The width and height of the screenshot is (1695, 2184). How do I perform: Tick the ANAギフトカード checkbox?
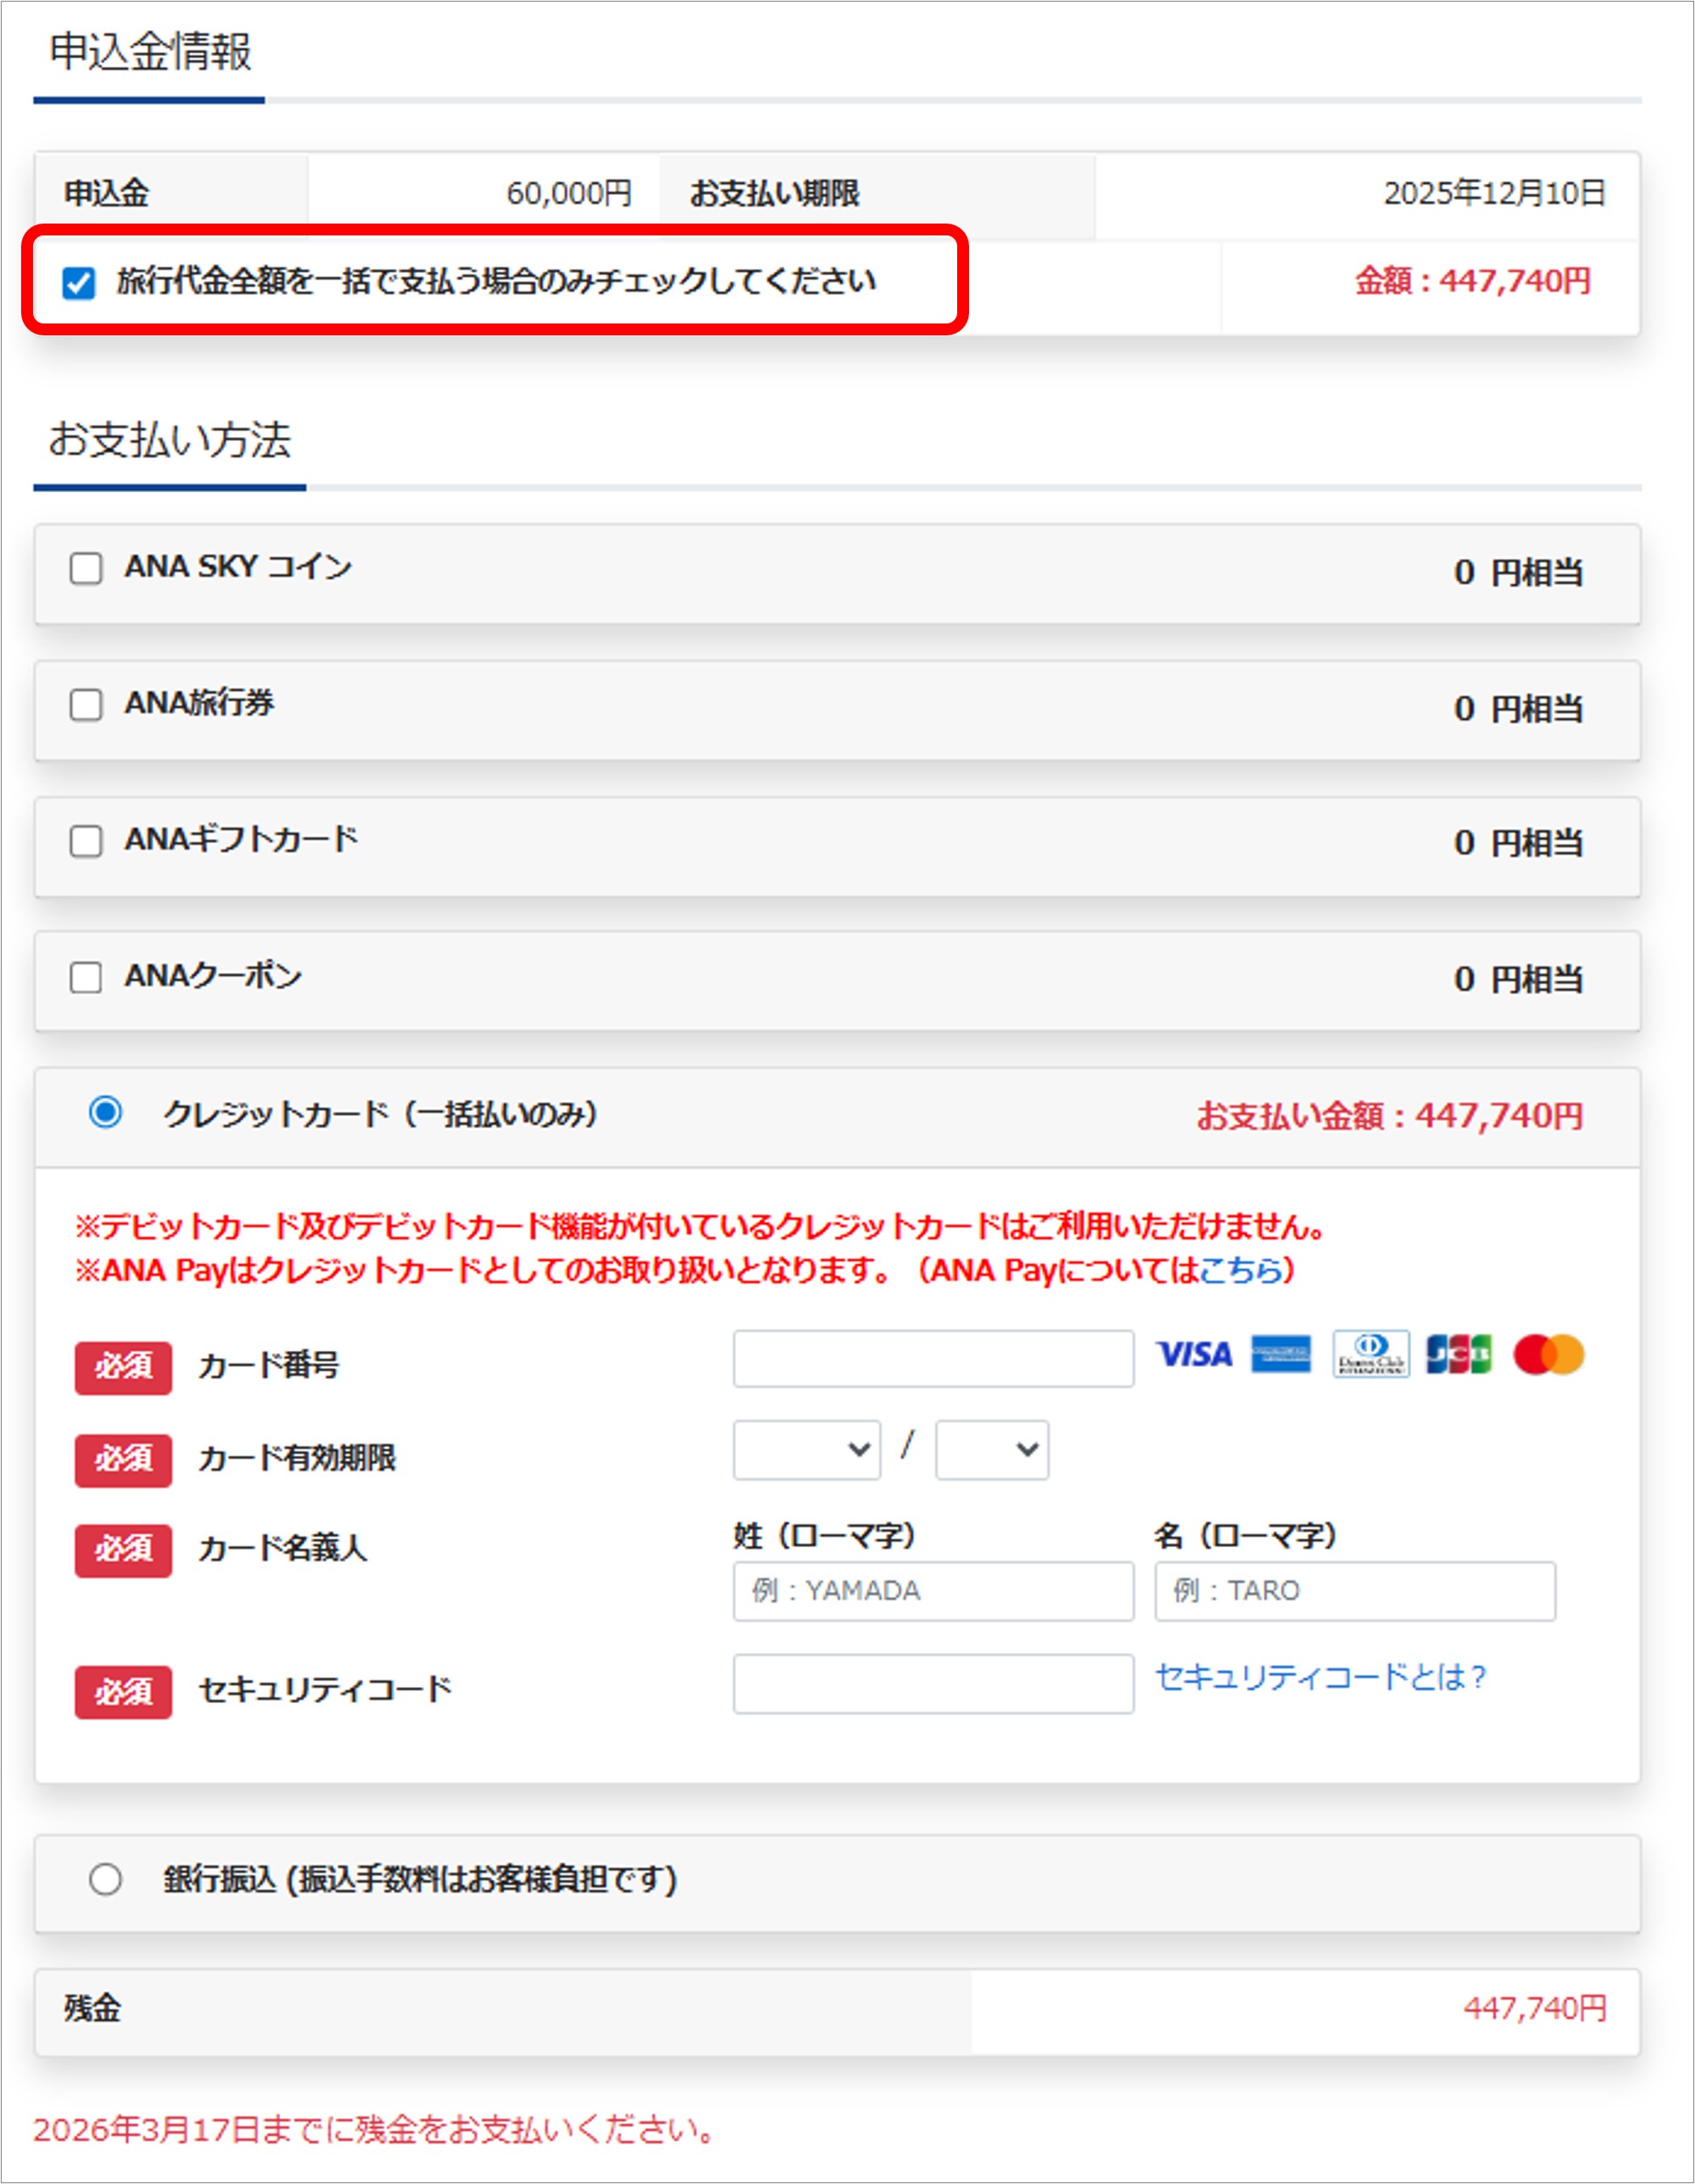coord(86,841)
